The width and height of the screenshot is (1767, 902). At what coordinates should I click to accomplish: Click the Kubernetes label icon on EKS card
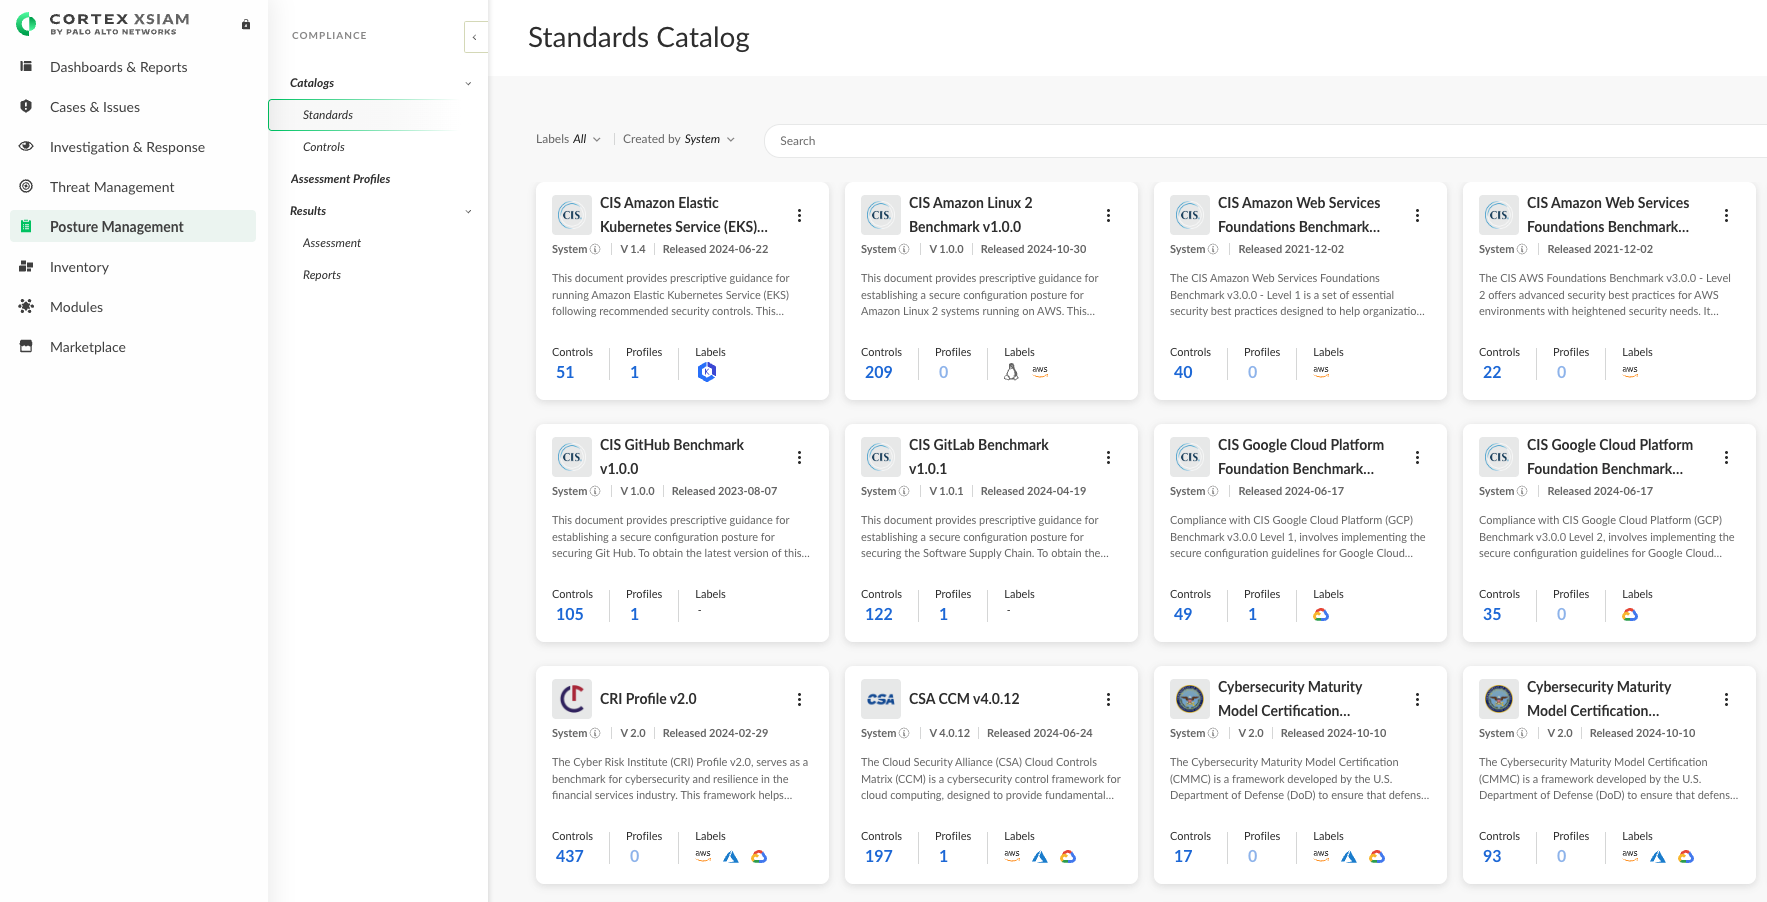pos(707,372)
